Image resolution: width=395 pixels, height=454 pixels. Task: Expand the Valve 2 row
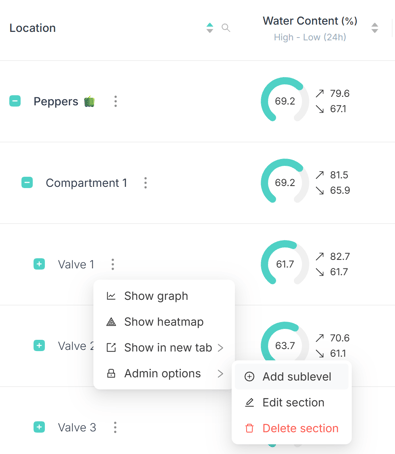click(x=39, y=346)
